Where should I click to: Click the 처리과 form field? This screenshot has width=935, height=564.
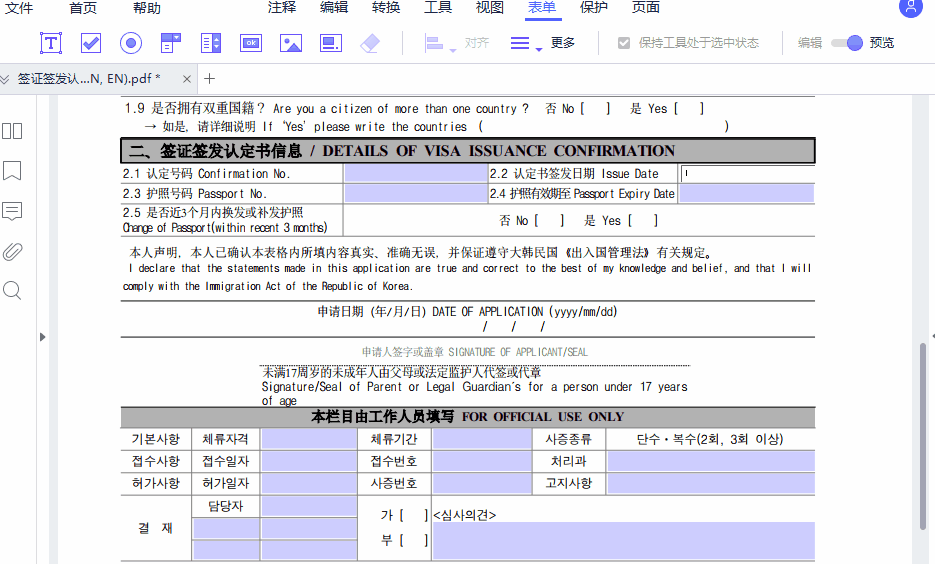coord(711,461)
